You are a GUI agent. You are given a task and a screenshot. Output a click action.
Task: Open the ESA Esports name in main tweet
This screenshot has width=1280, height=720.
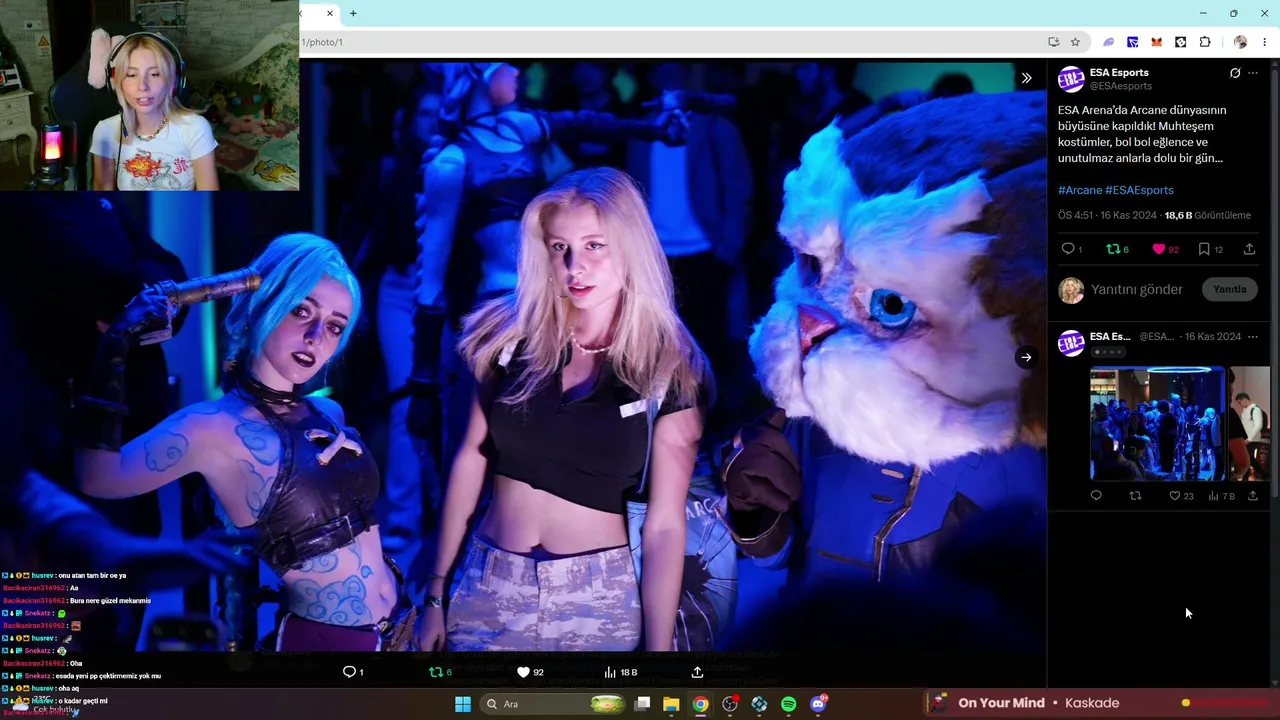coord(1119,73)
